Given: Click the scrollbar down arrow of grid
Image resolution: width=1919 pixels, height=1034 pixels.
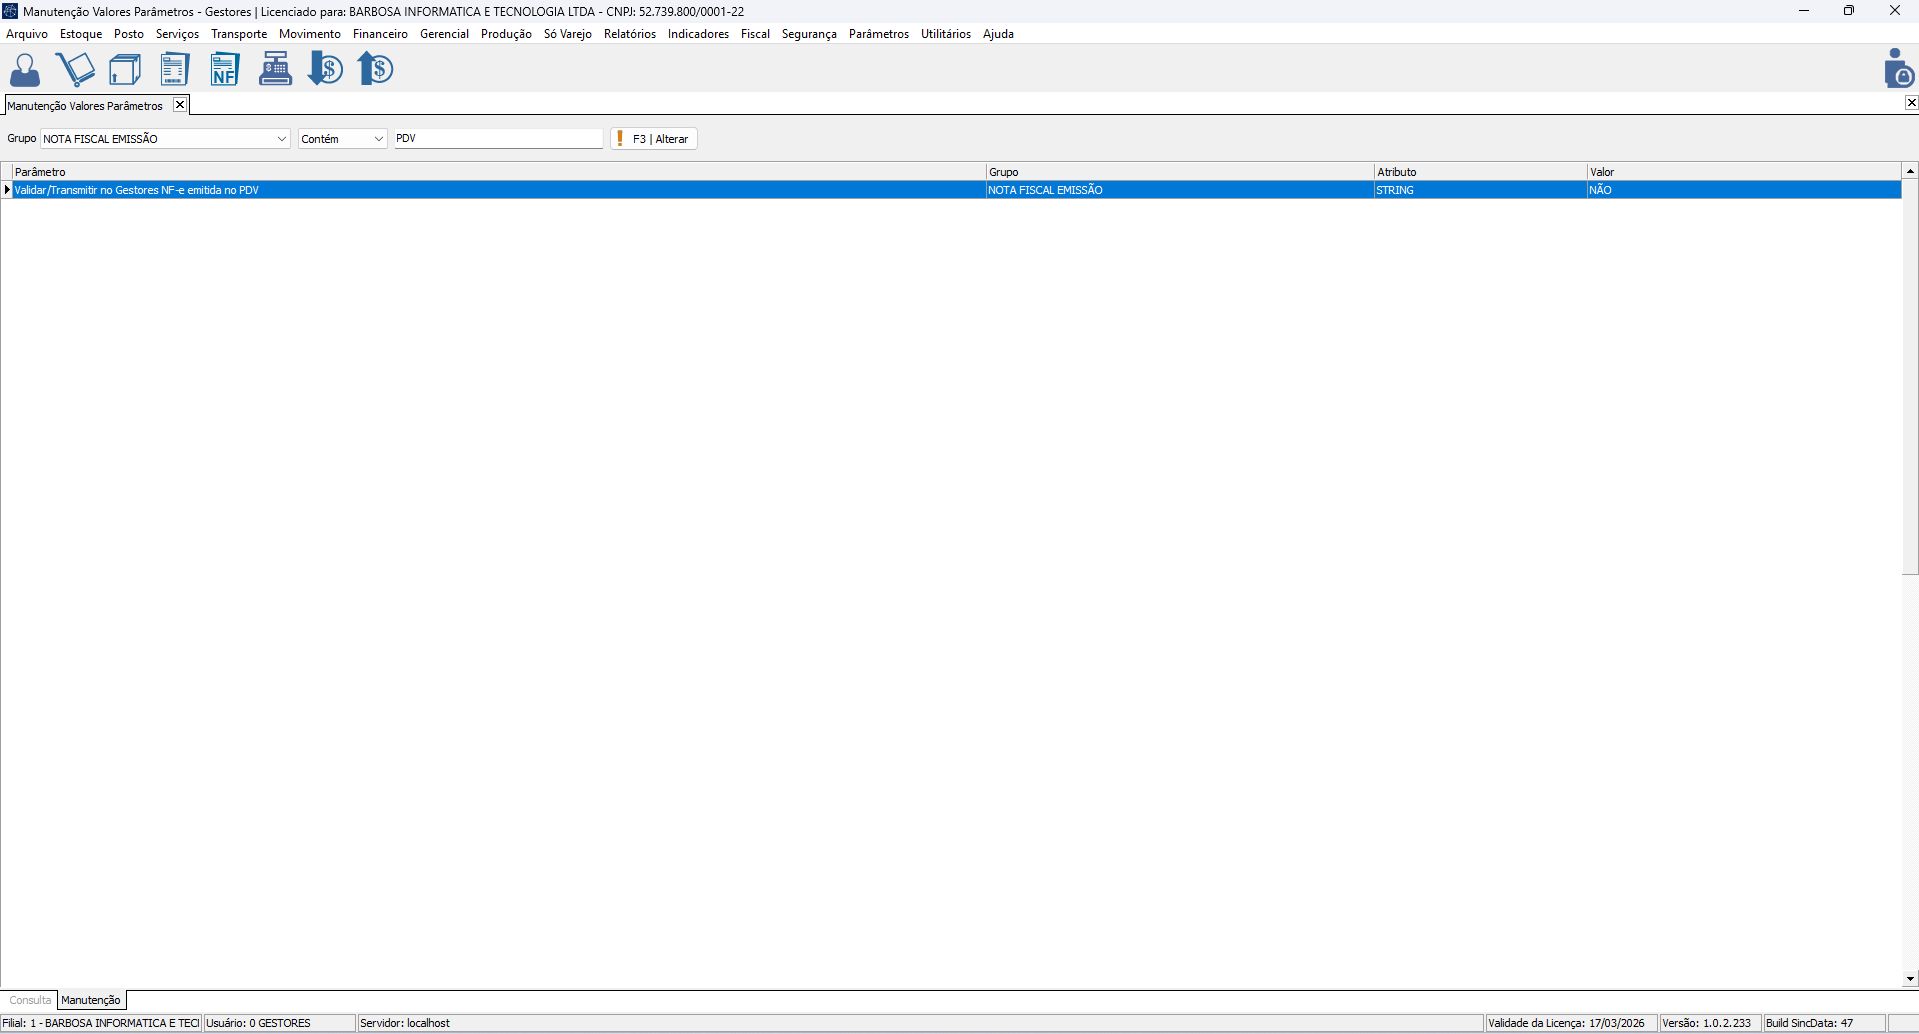Looking at the screenshot, I should point(1910,979).
